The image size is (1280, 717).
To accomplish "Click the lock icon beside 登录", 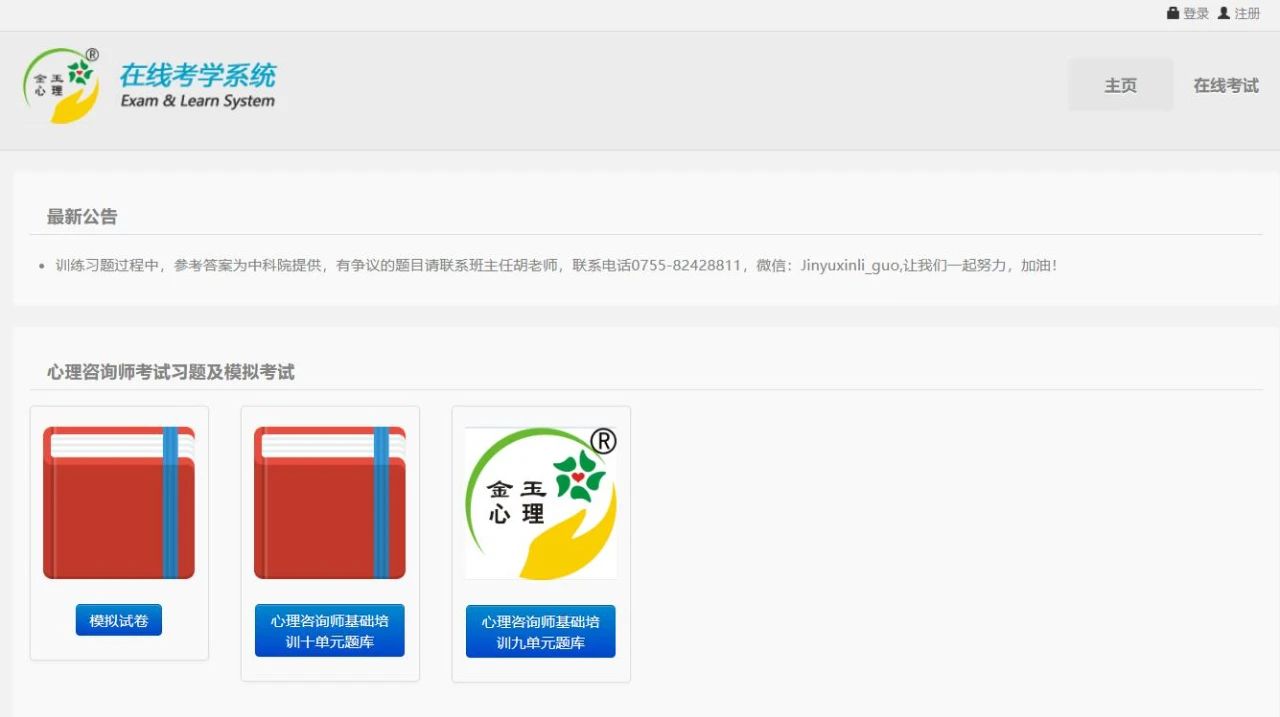I will pos(1173,13).
